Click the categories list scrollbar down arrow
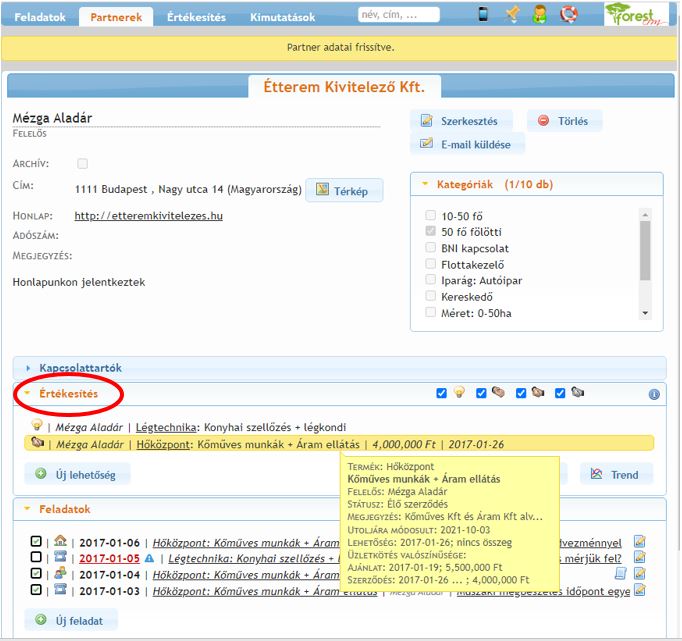Viewport: 682px width, 641px height. (645, 313)
